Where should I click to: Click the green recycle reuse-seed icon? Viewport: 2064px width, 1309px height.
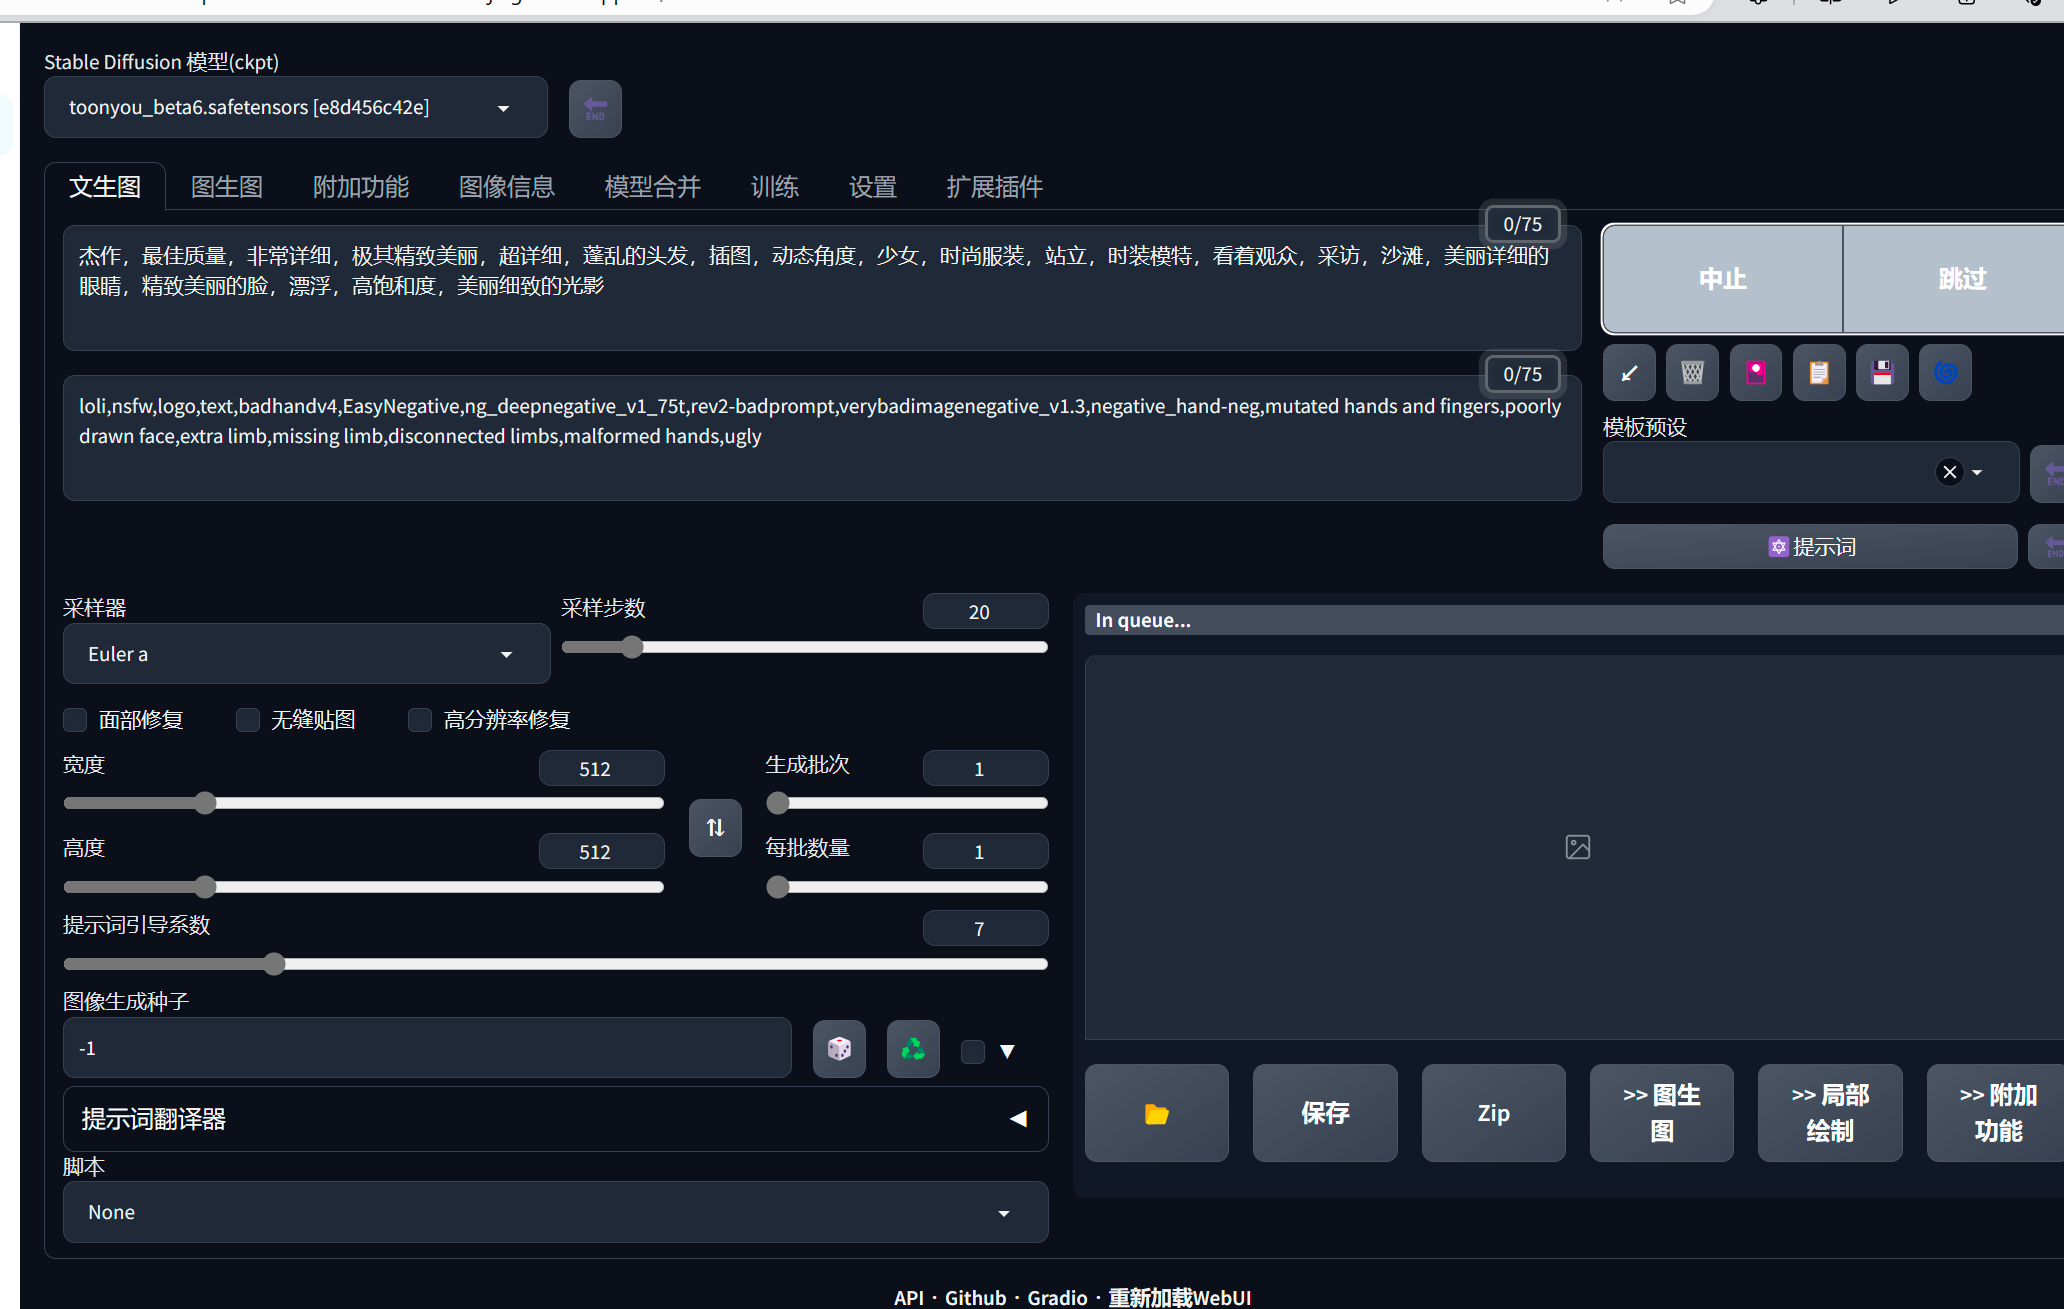coord(913,1049)
